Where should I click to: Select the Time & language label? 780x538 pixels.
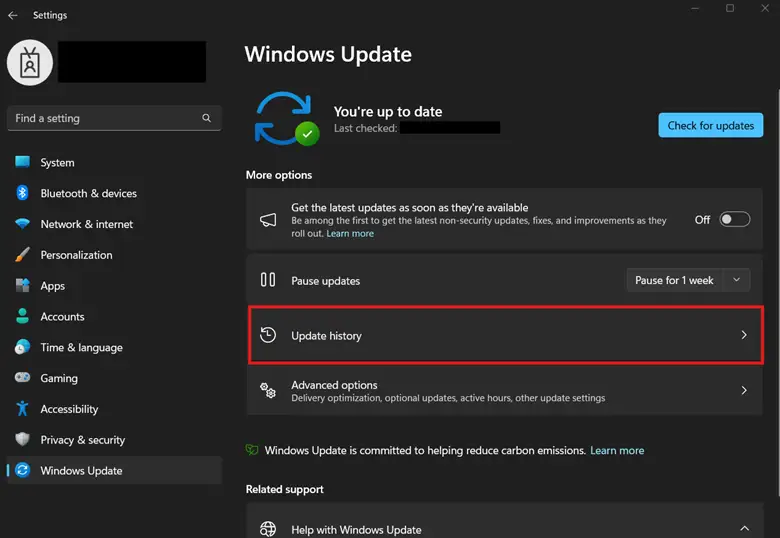(81, 348)
